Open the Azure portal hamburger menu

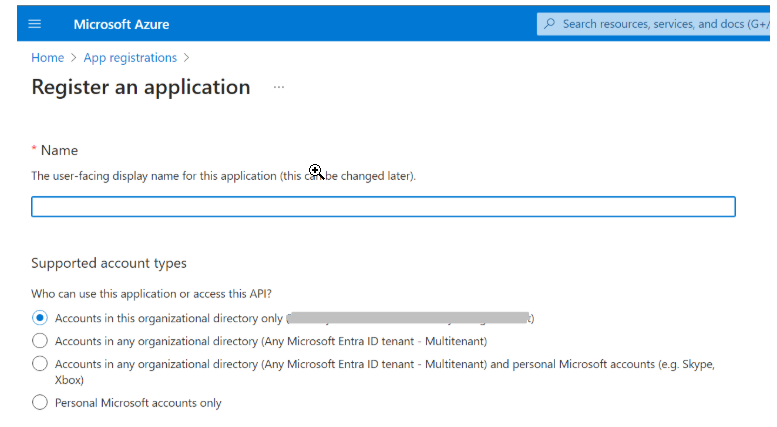[x=35, y=24]
